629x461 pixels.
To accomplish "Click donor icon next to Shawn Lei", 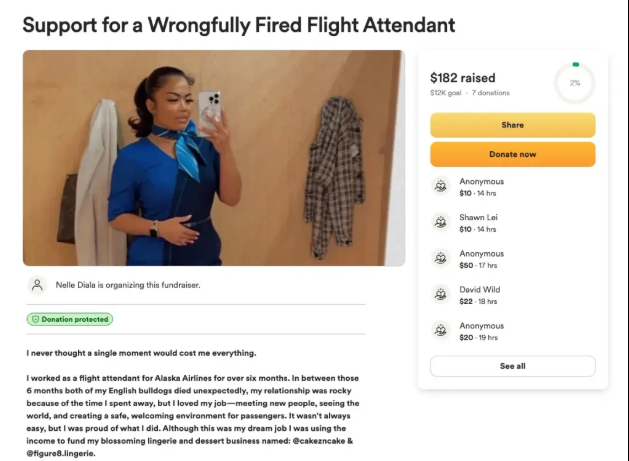I will pyautogui.click(x=441, y=222).
